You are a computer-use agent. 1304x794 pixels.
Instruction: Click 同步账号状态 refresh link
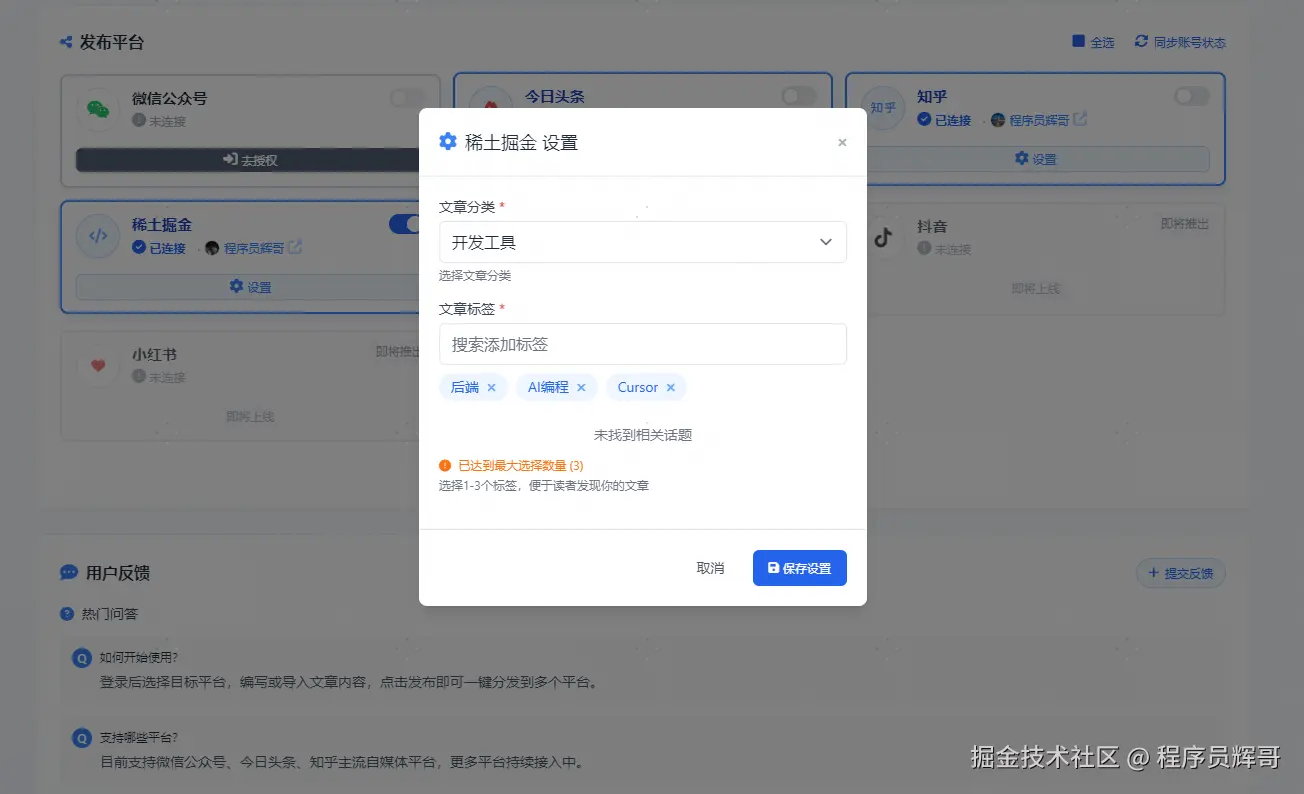click(1180, 42)
